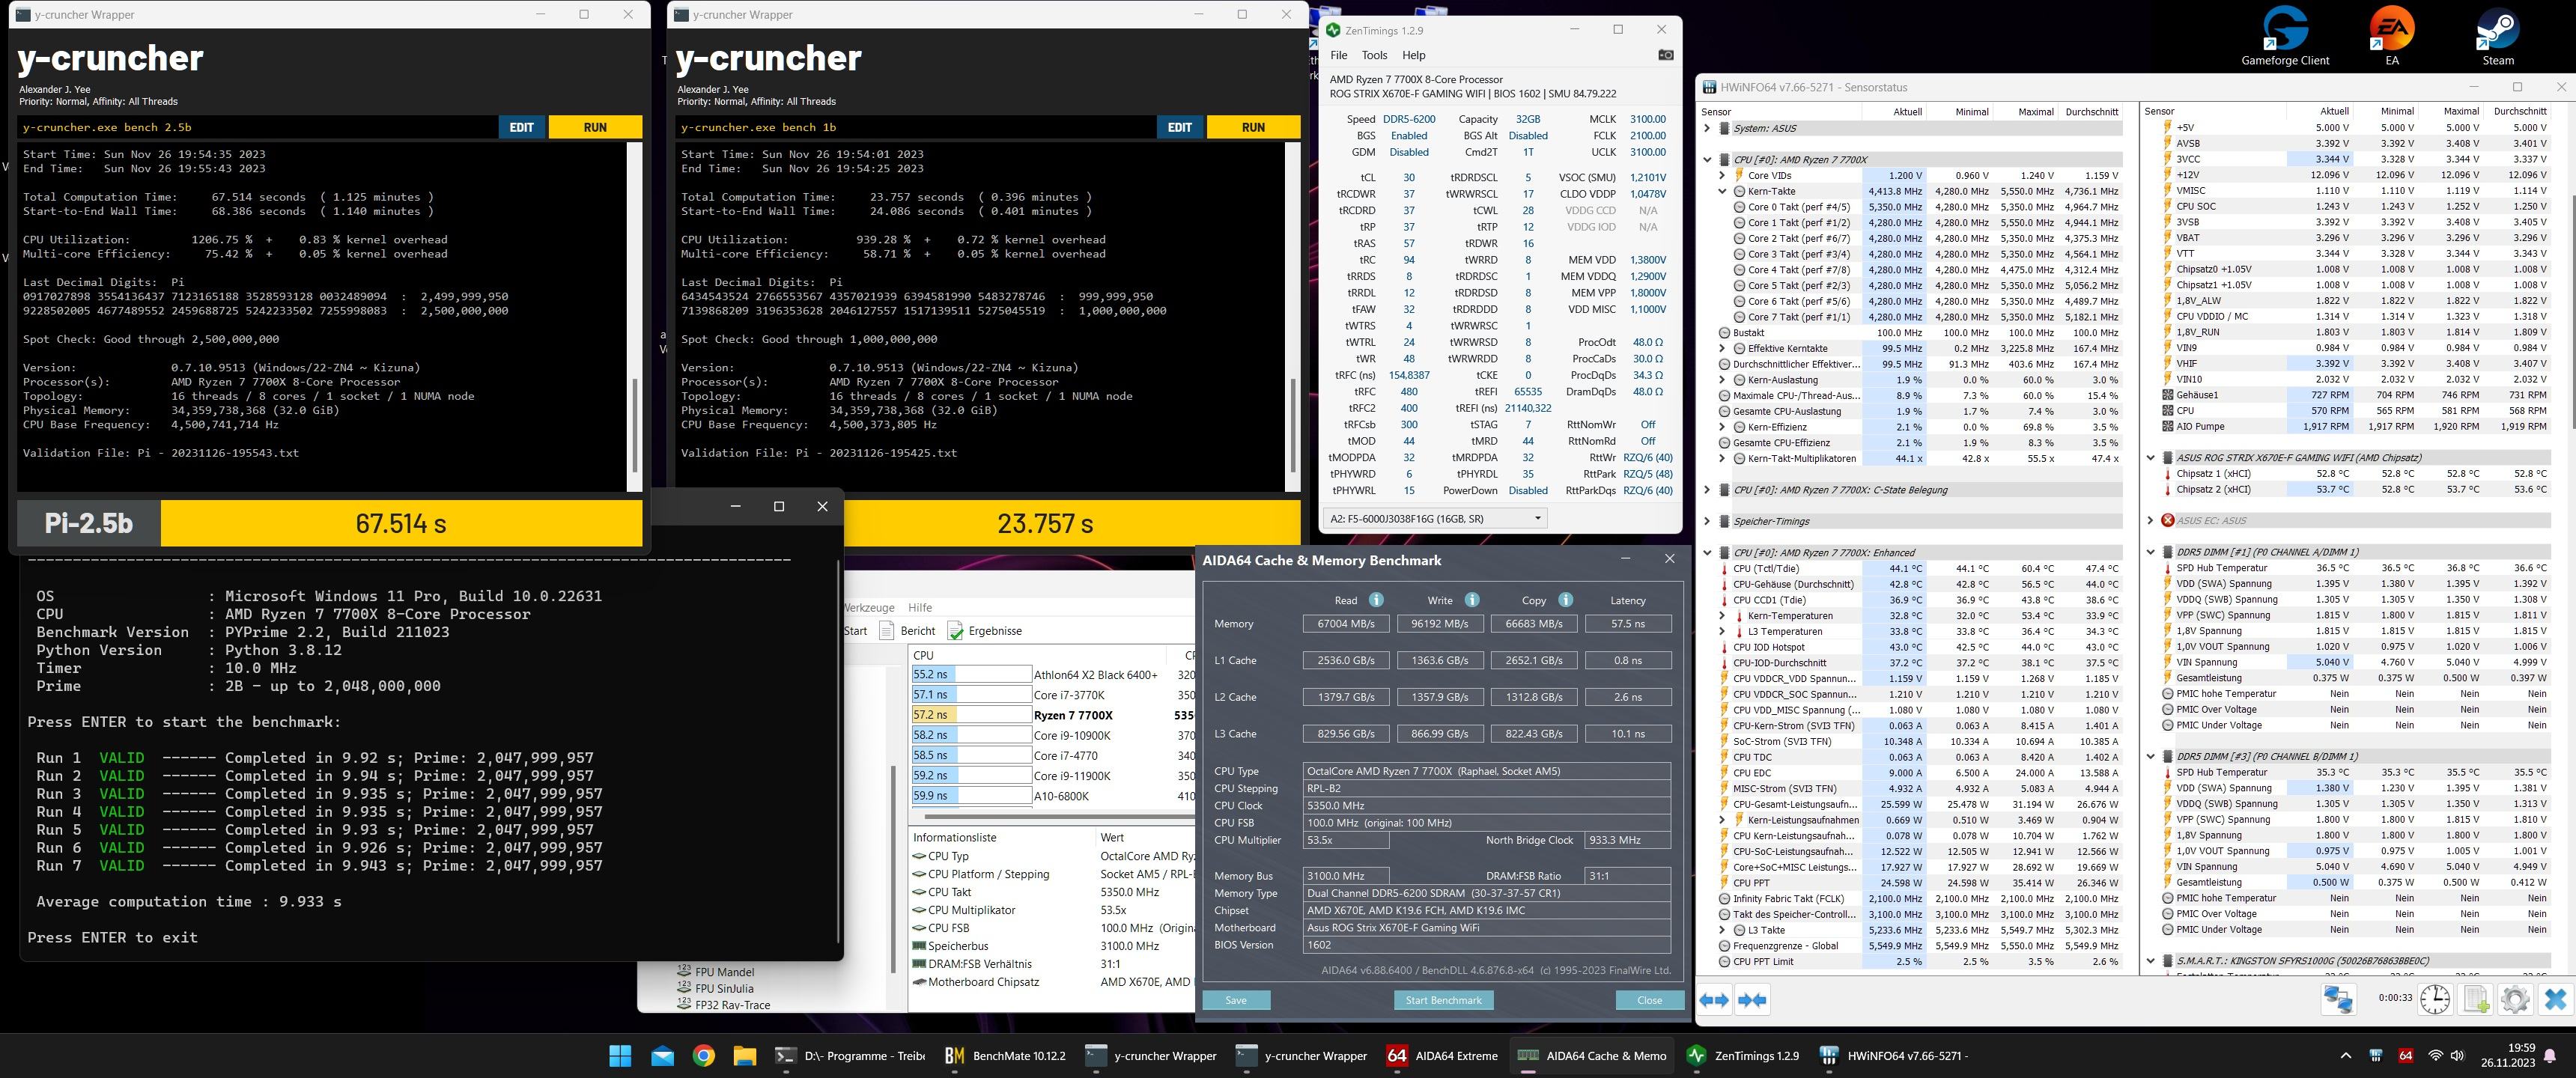Open HWiNFO remote monitoring network icon
The width and height of the screenshot is (2576, 1078).
[2338, 999]
